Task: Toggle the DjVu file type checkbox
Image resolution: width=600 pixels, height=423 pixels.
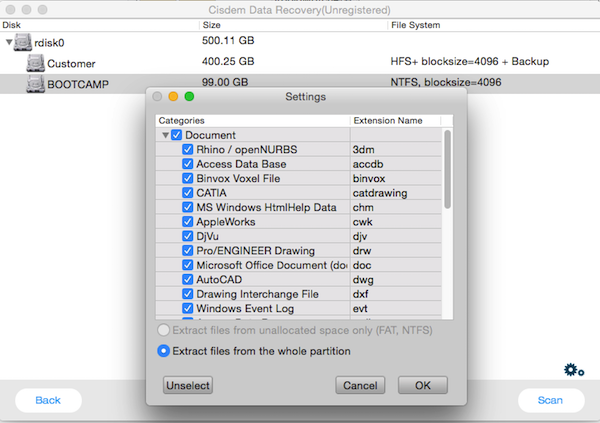Action: click(x=188, y=236)
